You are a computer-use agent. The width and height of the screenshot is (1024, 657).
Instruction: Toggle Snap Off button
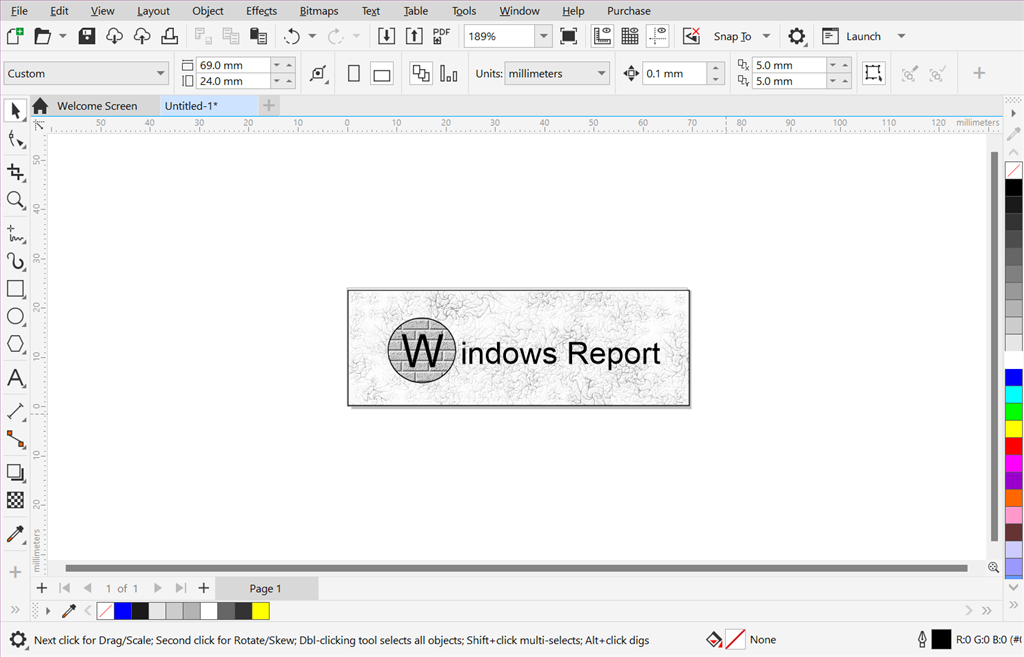[x=691, y=36]
